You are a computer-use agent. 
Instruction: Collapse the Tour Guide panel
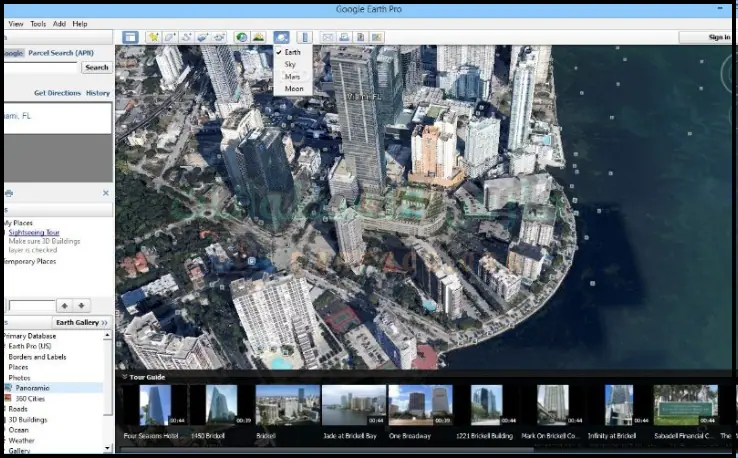coord(124,377)
